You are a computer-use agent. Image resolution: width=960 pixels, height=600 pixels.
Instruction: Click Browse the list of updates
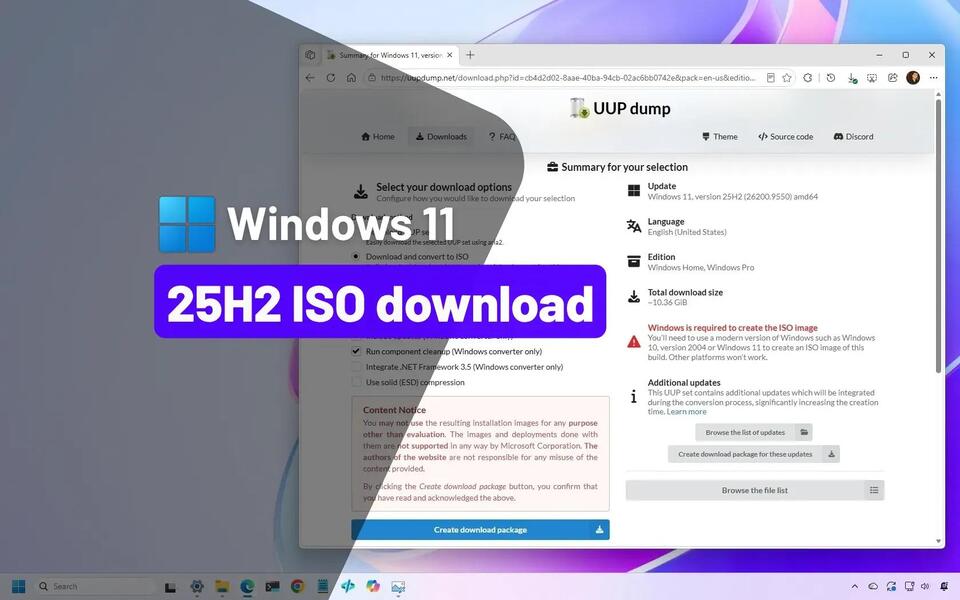754,432
